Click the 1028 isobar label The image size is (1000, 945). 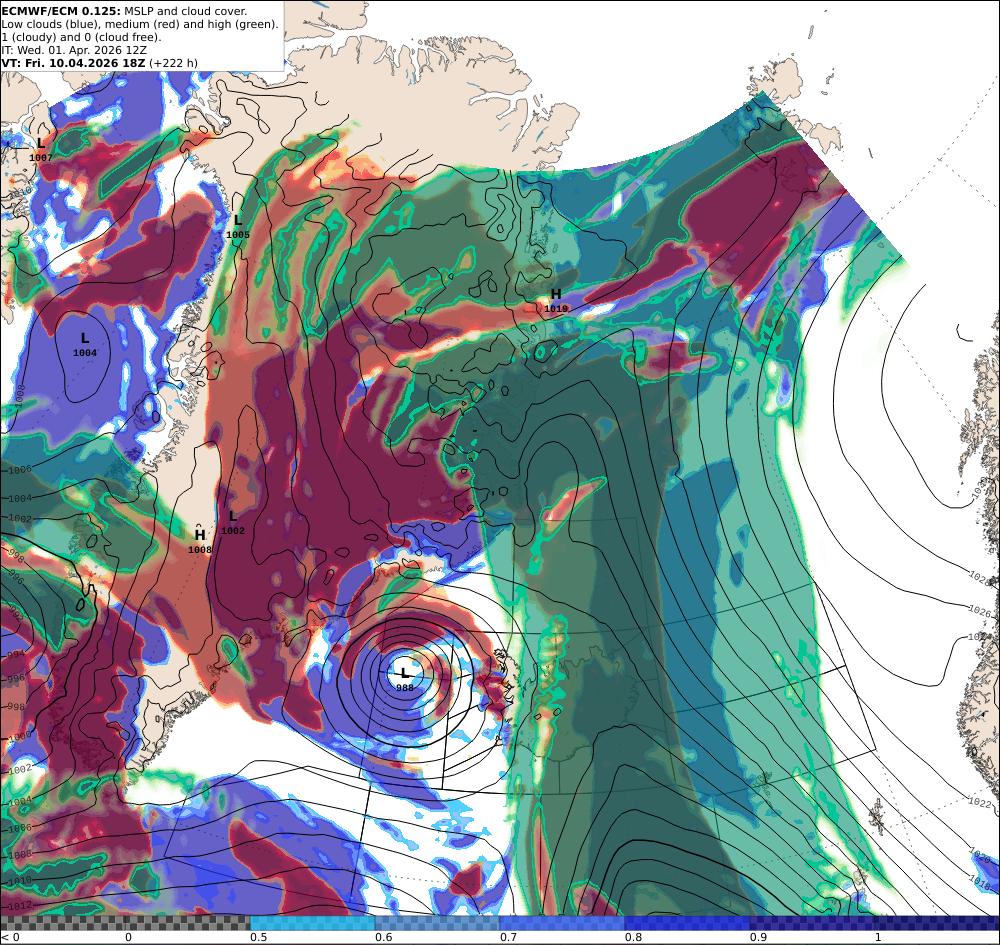[980, 577]
